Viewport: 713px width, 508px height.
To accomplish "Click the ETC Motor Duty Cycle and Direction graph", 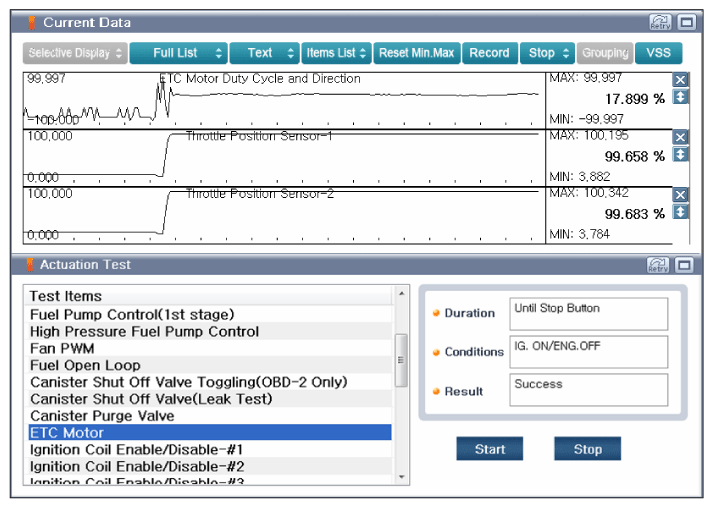I will pyautogui.click(x=284, y=101).
